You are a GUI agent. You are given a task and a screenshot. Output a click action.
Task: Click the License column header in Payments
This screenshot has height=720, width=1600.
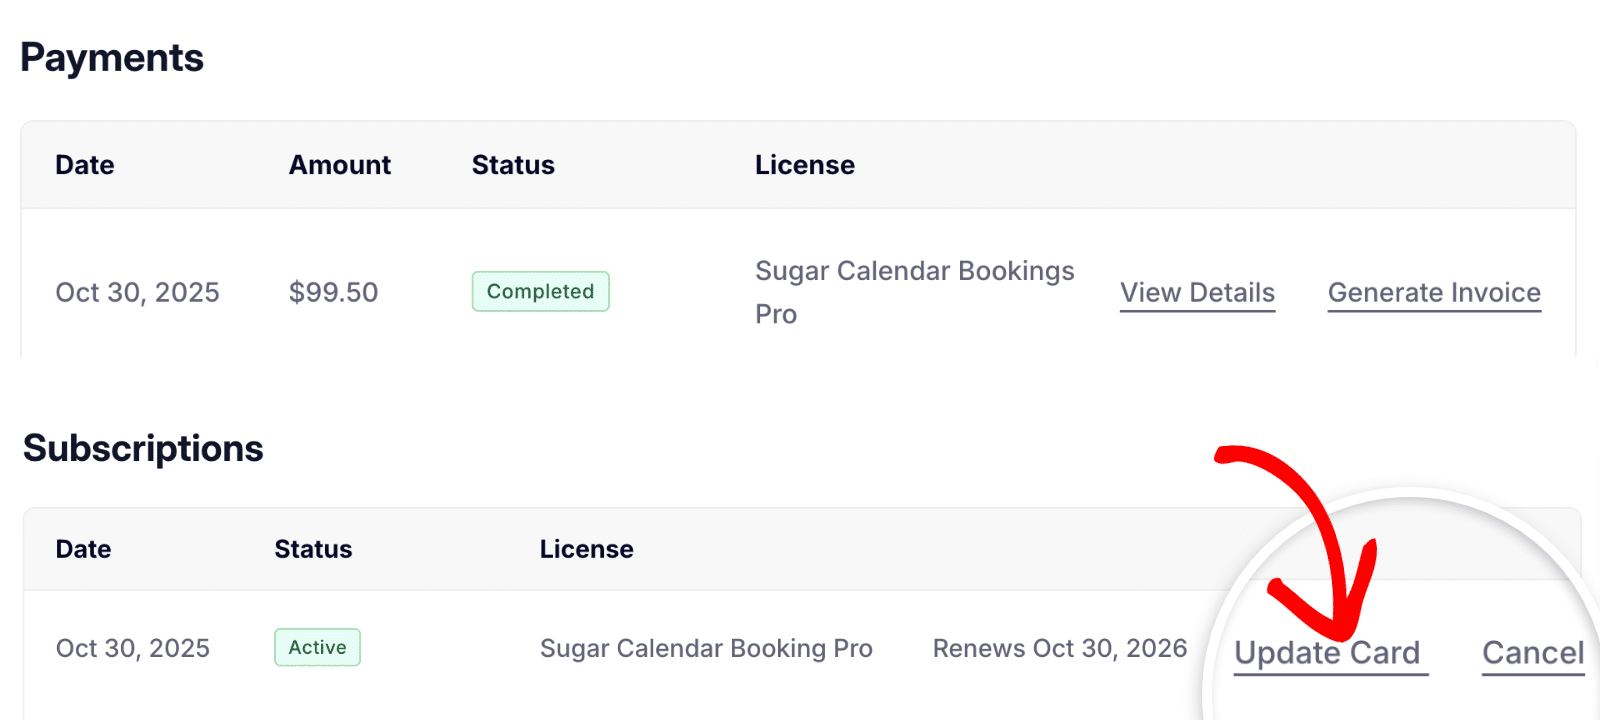805,165
